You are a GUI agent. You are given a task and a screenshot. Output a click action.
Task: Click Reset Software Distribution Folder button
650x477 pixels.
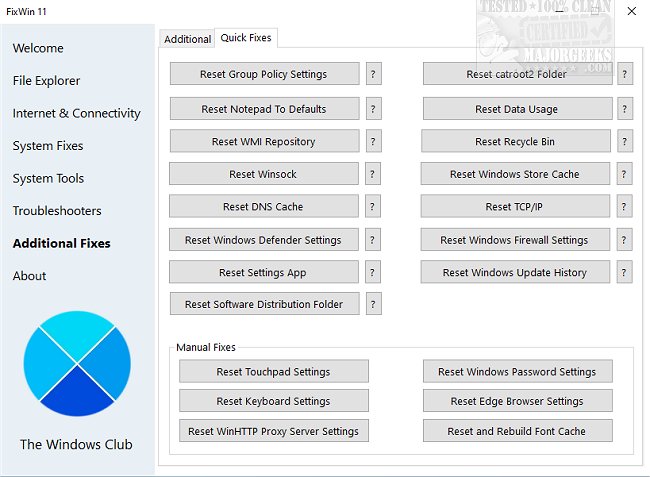(x=264, y=304)
